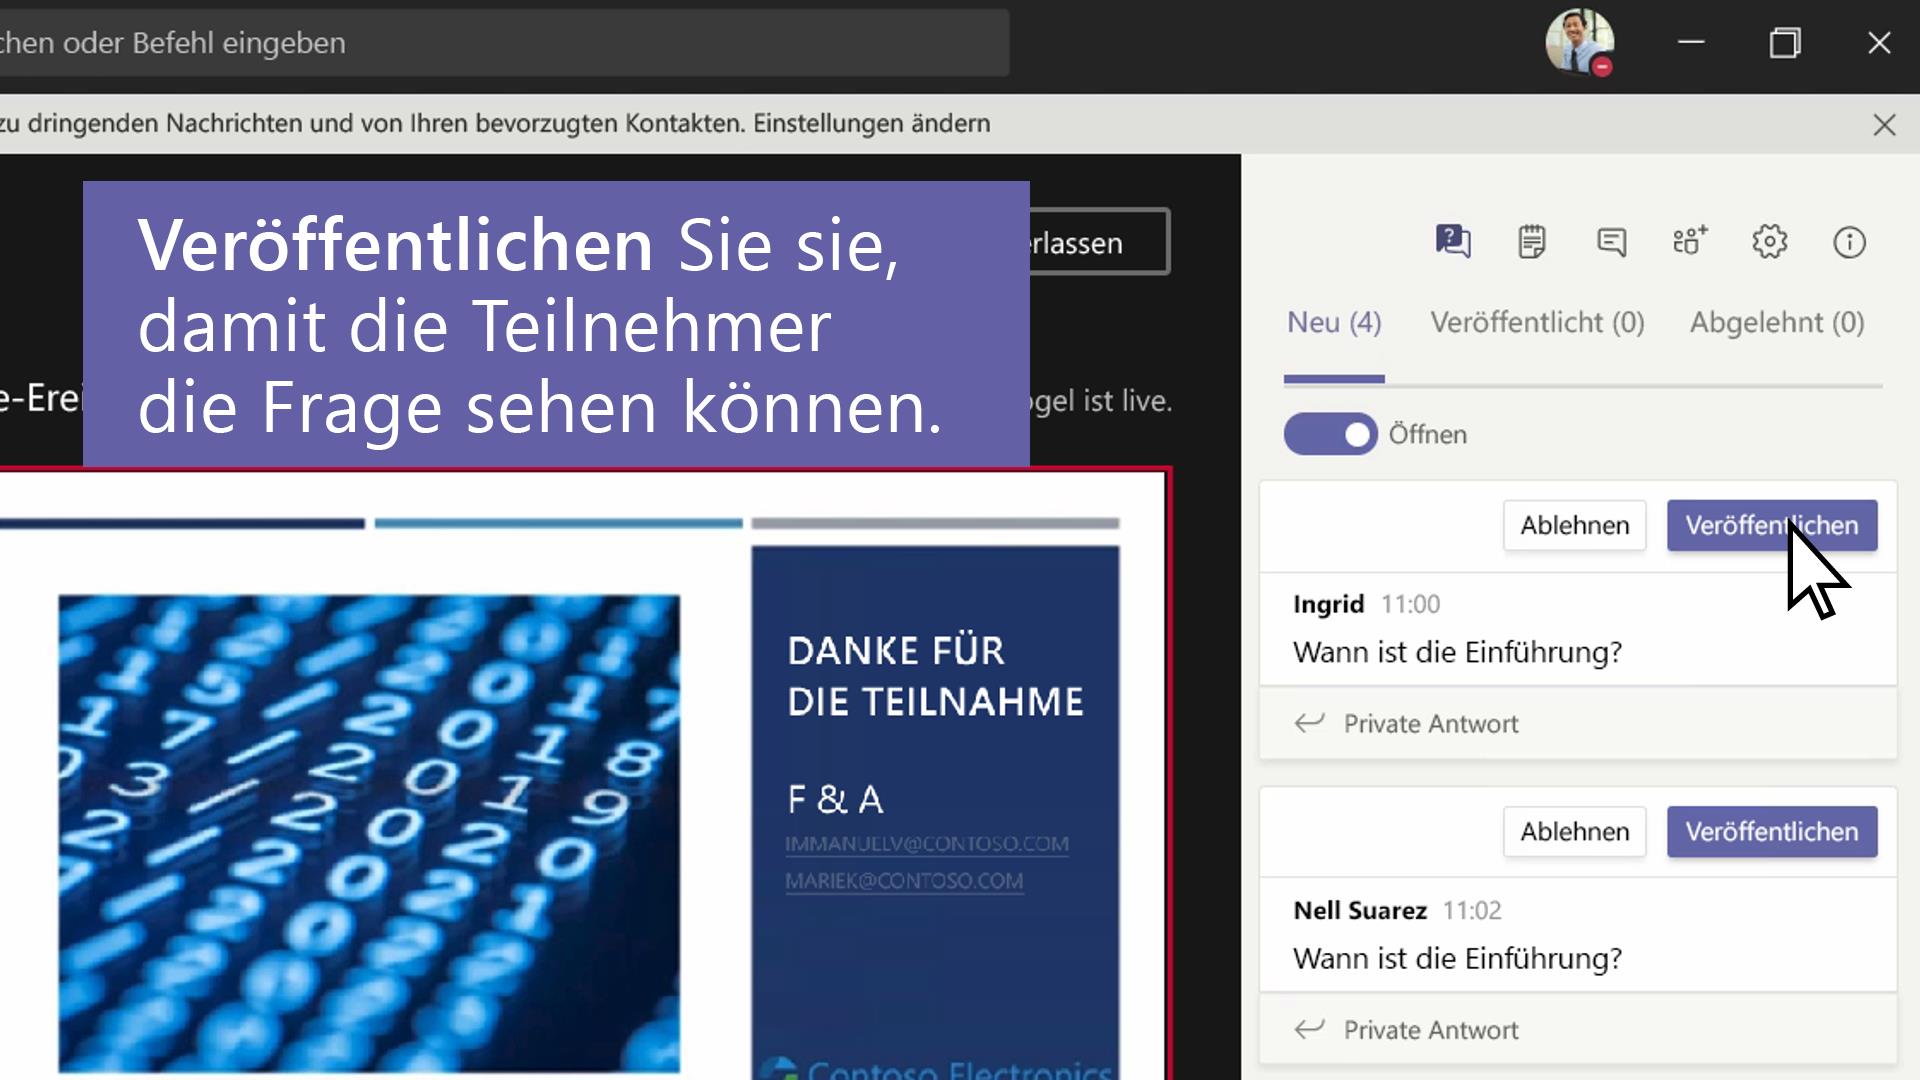Close the Teams window
Screen dimensions: 1920x1080
click(x=1879, y=42)
